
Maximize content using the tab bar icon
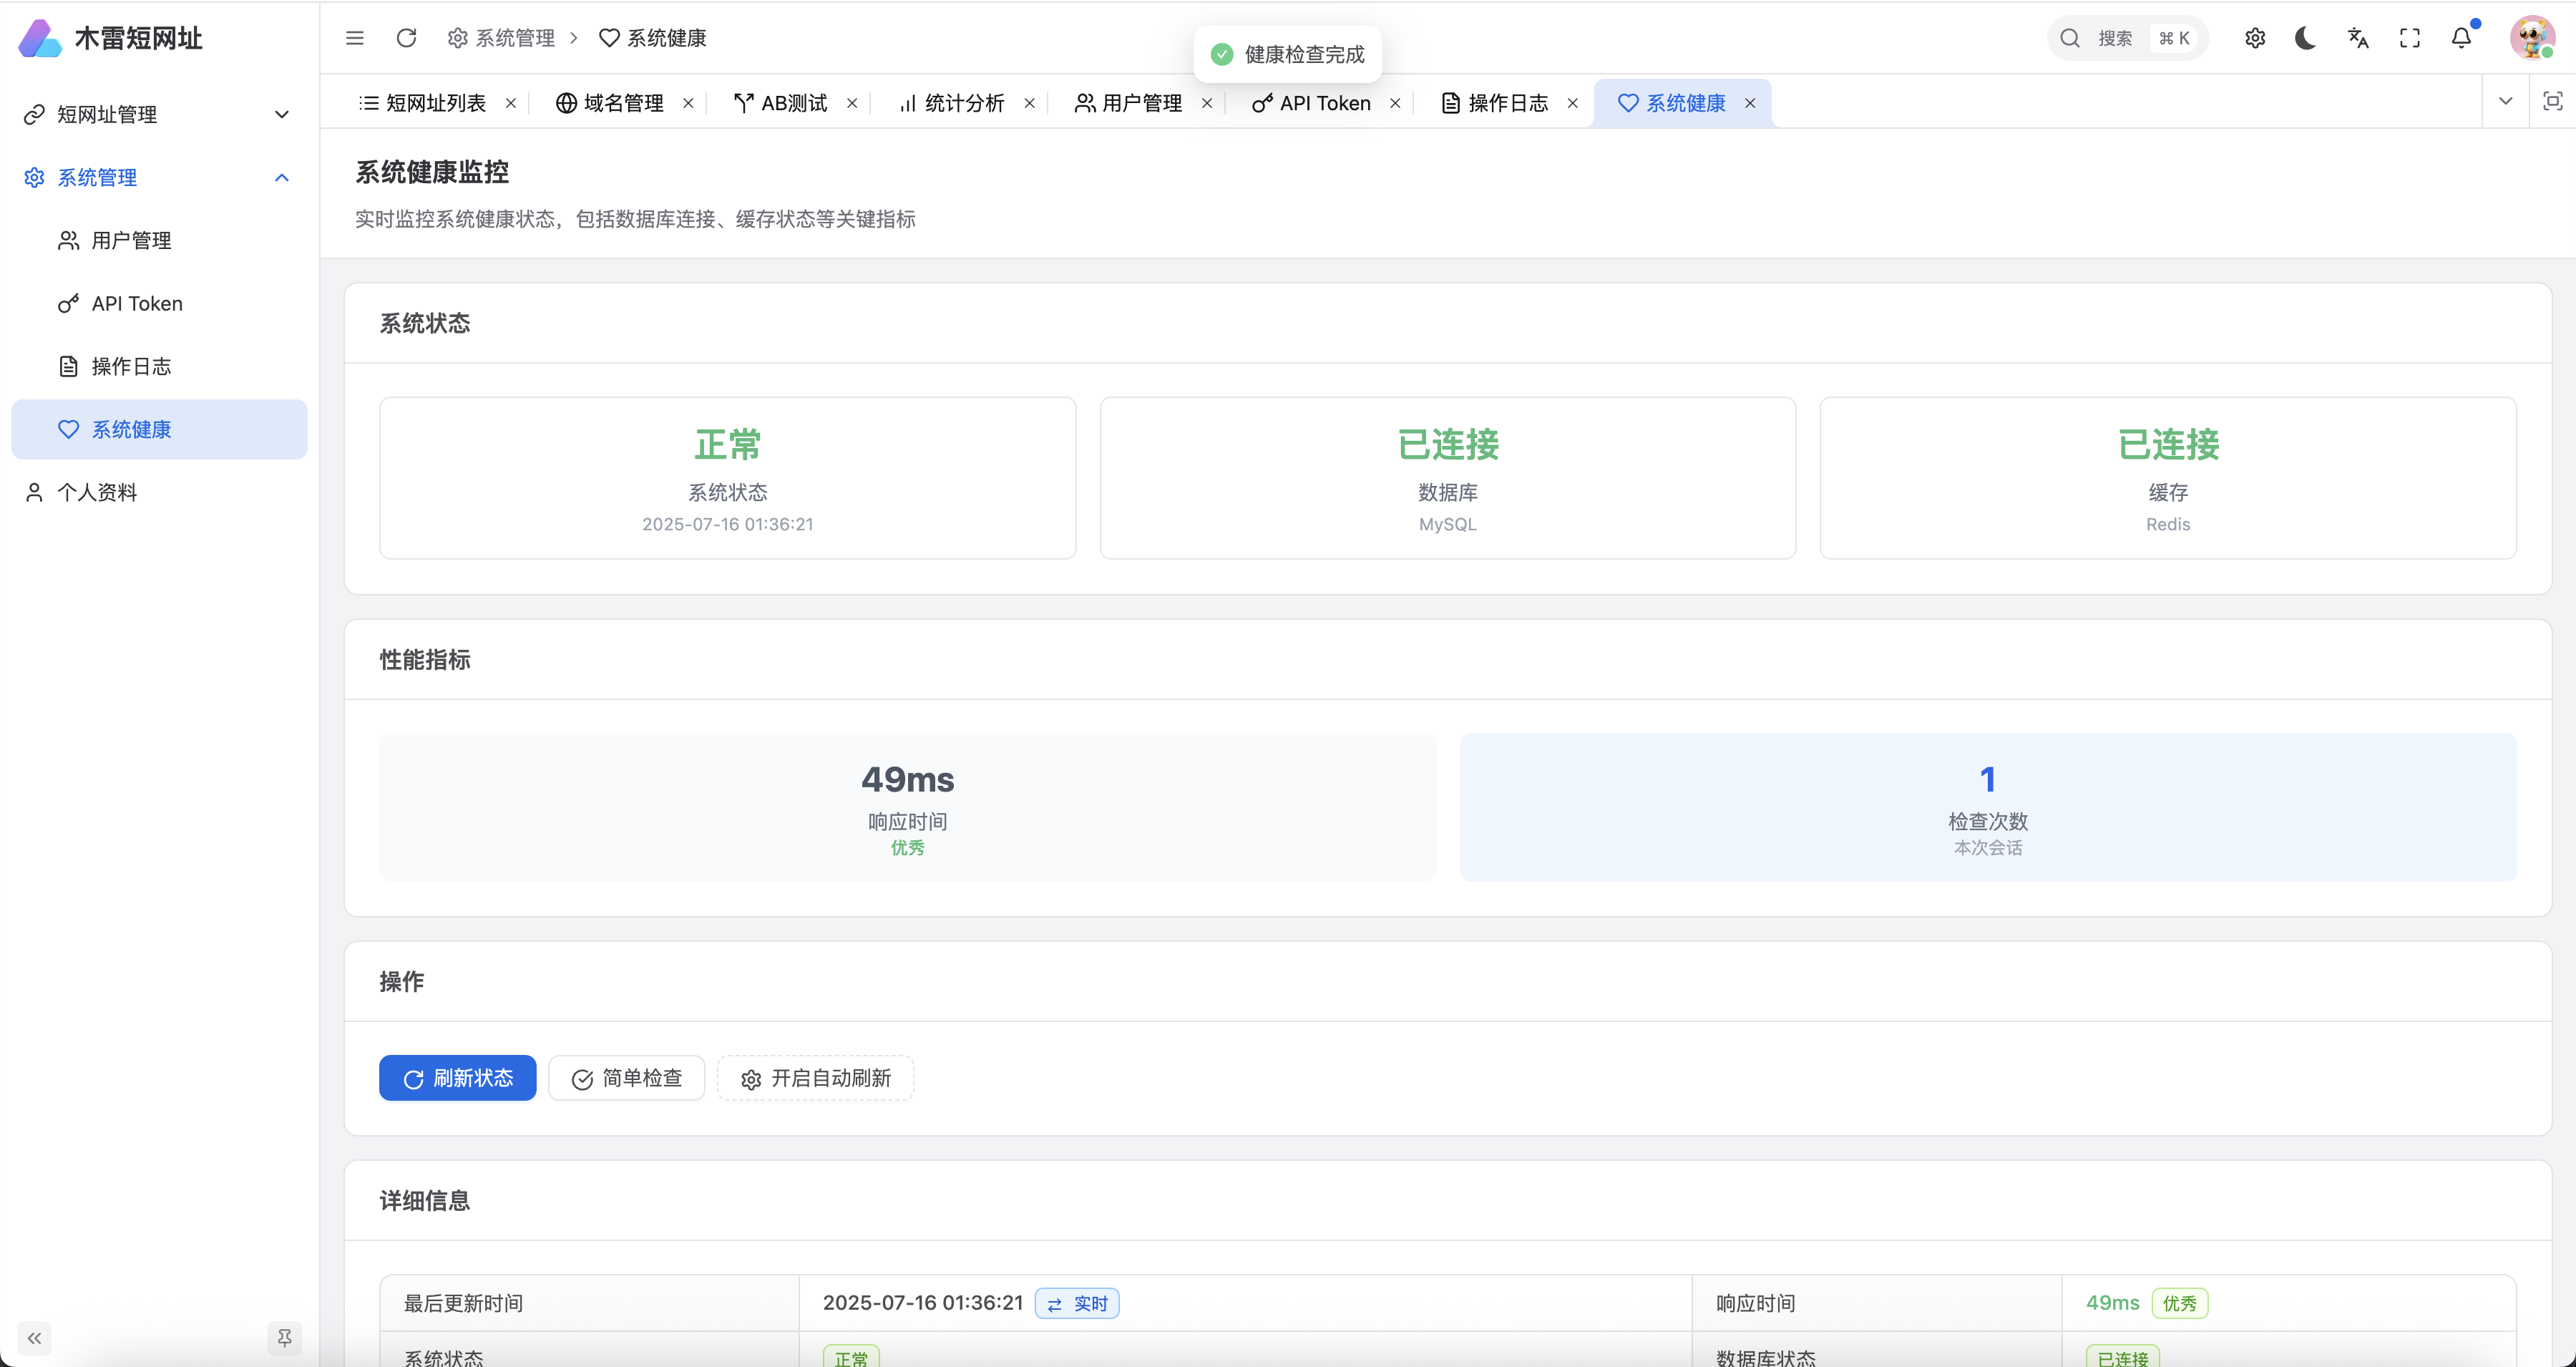tap(2552, 101)
